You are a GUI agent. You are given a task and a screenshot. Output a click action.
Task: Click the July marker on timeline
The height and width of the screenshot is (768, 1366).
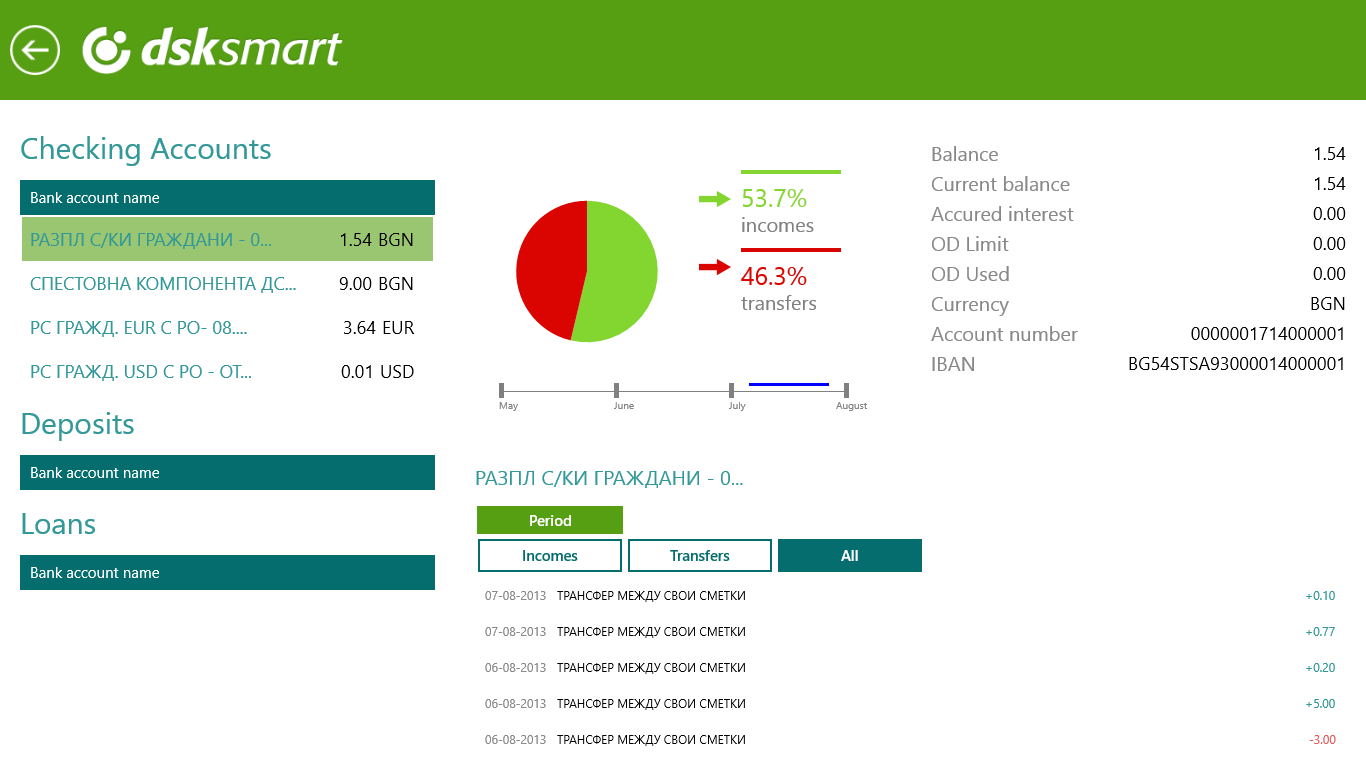coord(732,390)
